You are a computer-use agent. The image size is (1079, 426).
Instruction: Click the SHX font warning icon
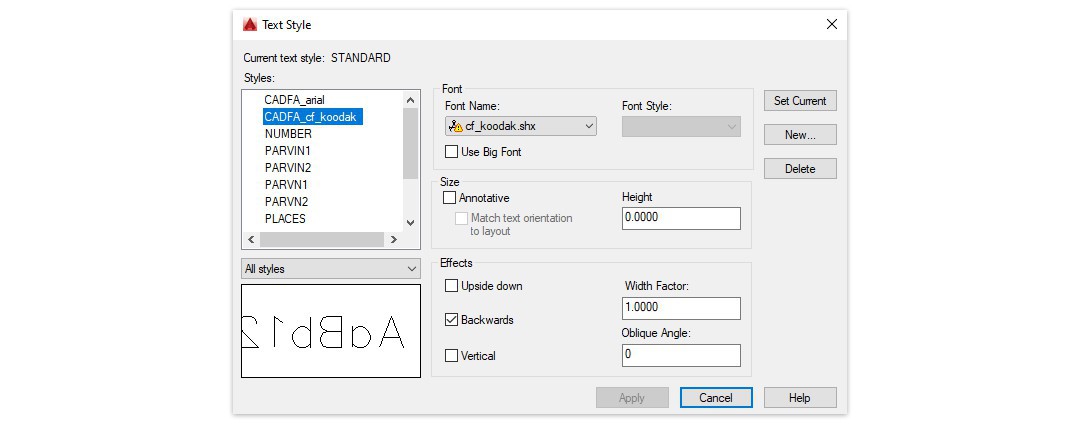tap(456, 127)
